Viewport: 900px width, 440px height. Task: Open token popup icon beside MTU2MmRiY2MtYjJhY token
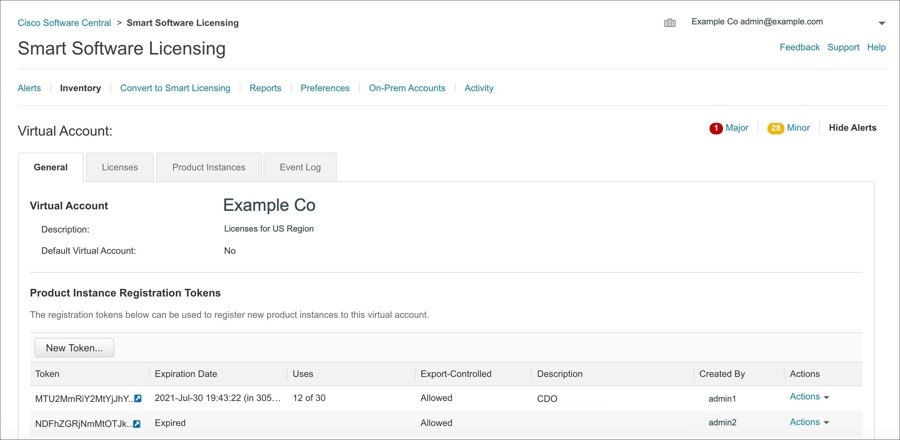click(x=138, y=398)
